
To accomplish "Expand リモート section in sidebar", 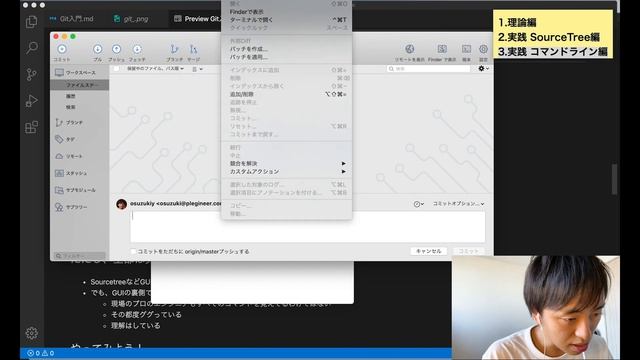I will pos(69,156).
